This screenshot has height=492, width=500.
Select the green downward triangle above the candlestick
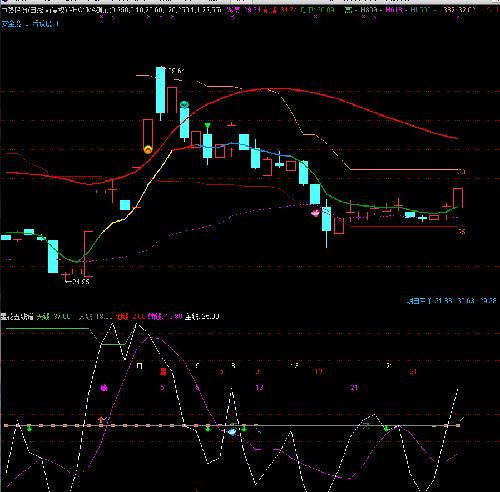(208, 126)
